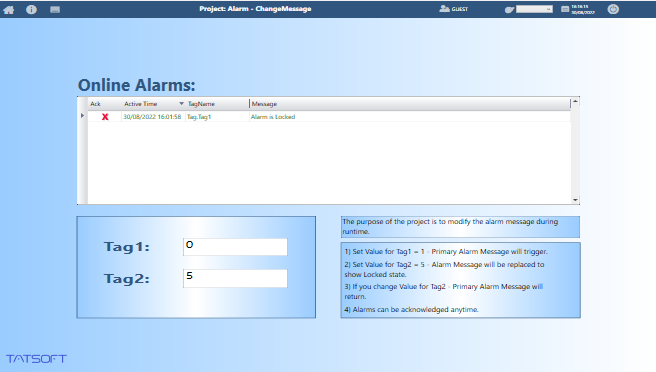Click the power shutdown icon
The width and height of the screenshot is (656, 372).
click(x=613, y=9)
